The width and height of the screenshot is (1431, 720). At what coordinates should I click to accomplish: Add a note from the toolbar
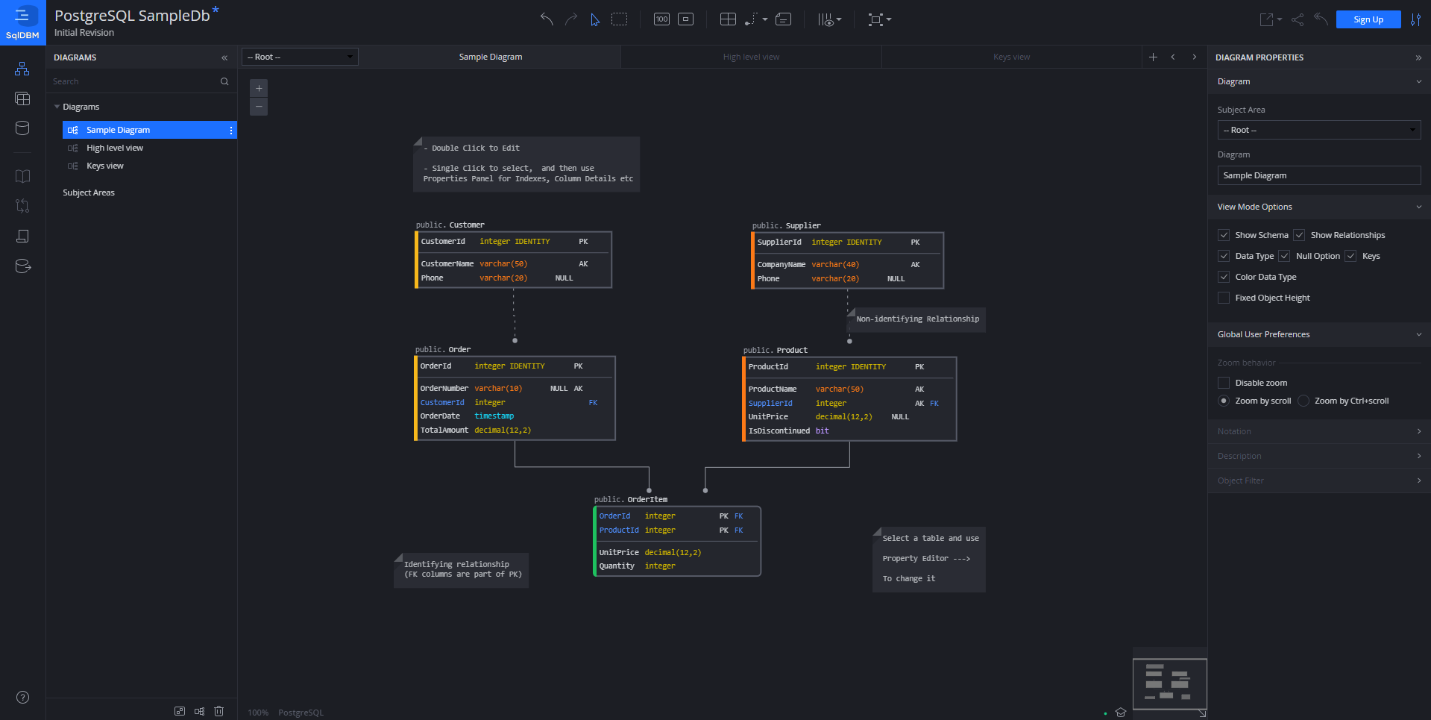[x=783, y=19]
